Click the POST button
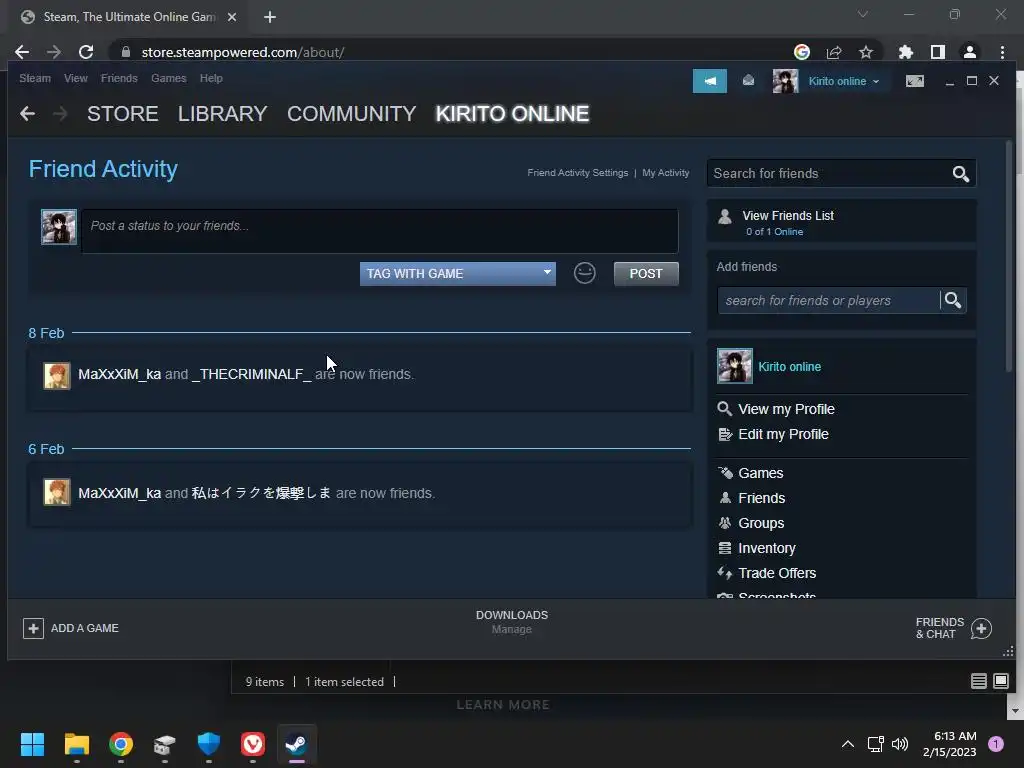The image size is (1024, 768). [x=646, y=274]
